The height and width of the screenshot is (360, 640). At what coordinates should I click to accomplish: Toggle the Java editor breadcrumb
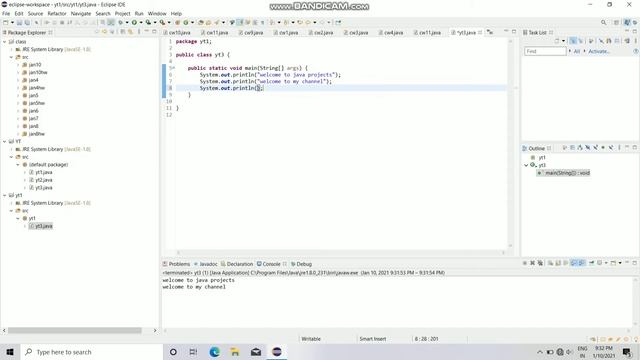[232, 22]
